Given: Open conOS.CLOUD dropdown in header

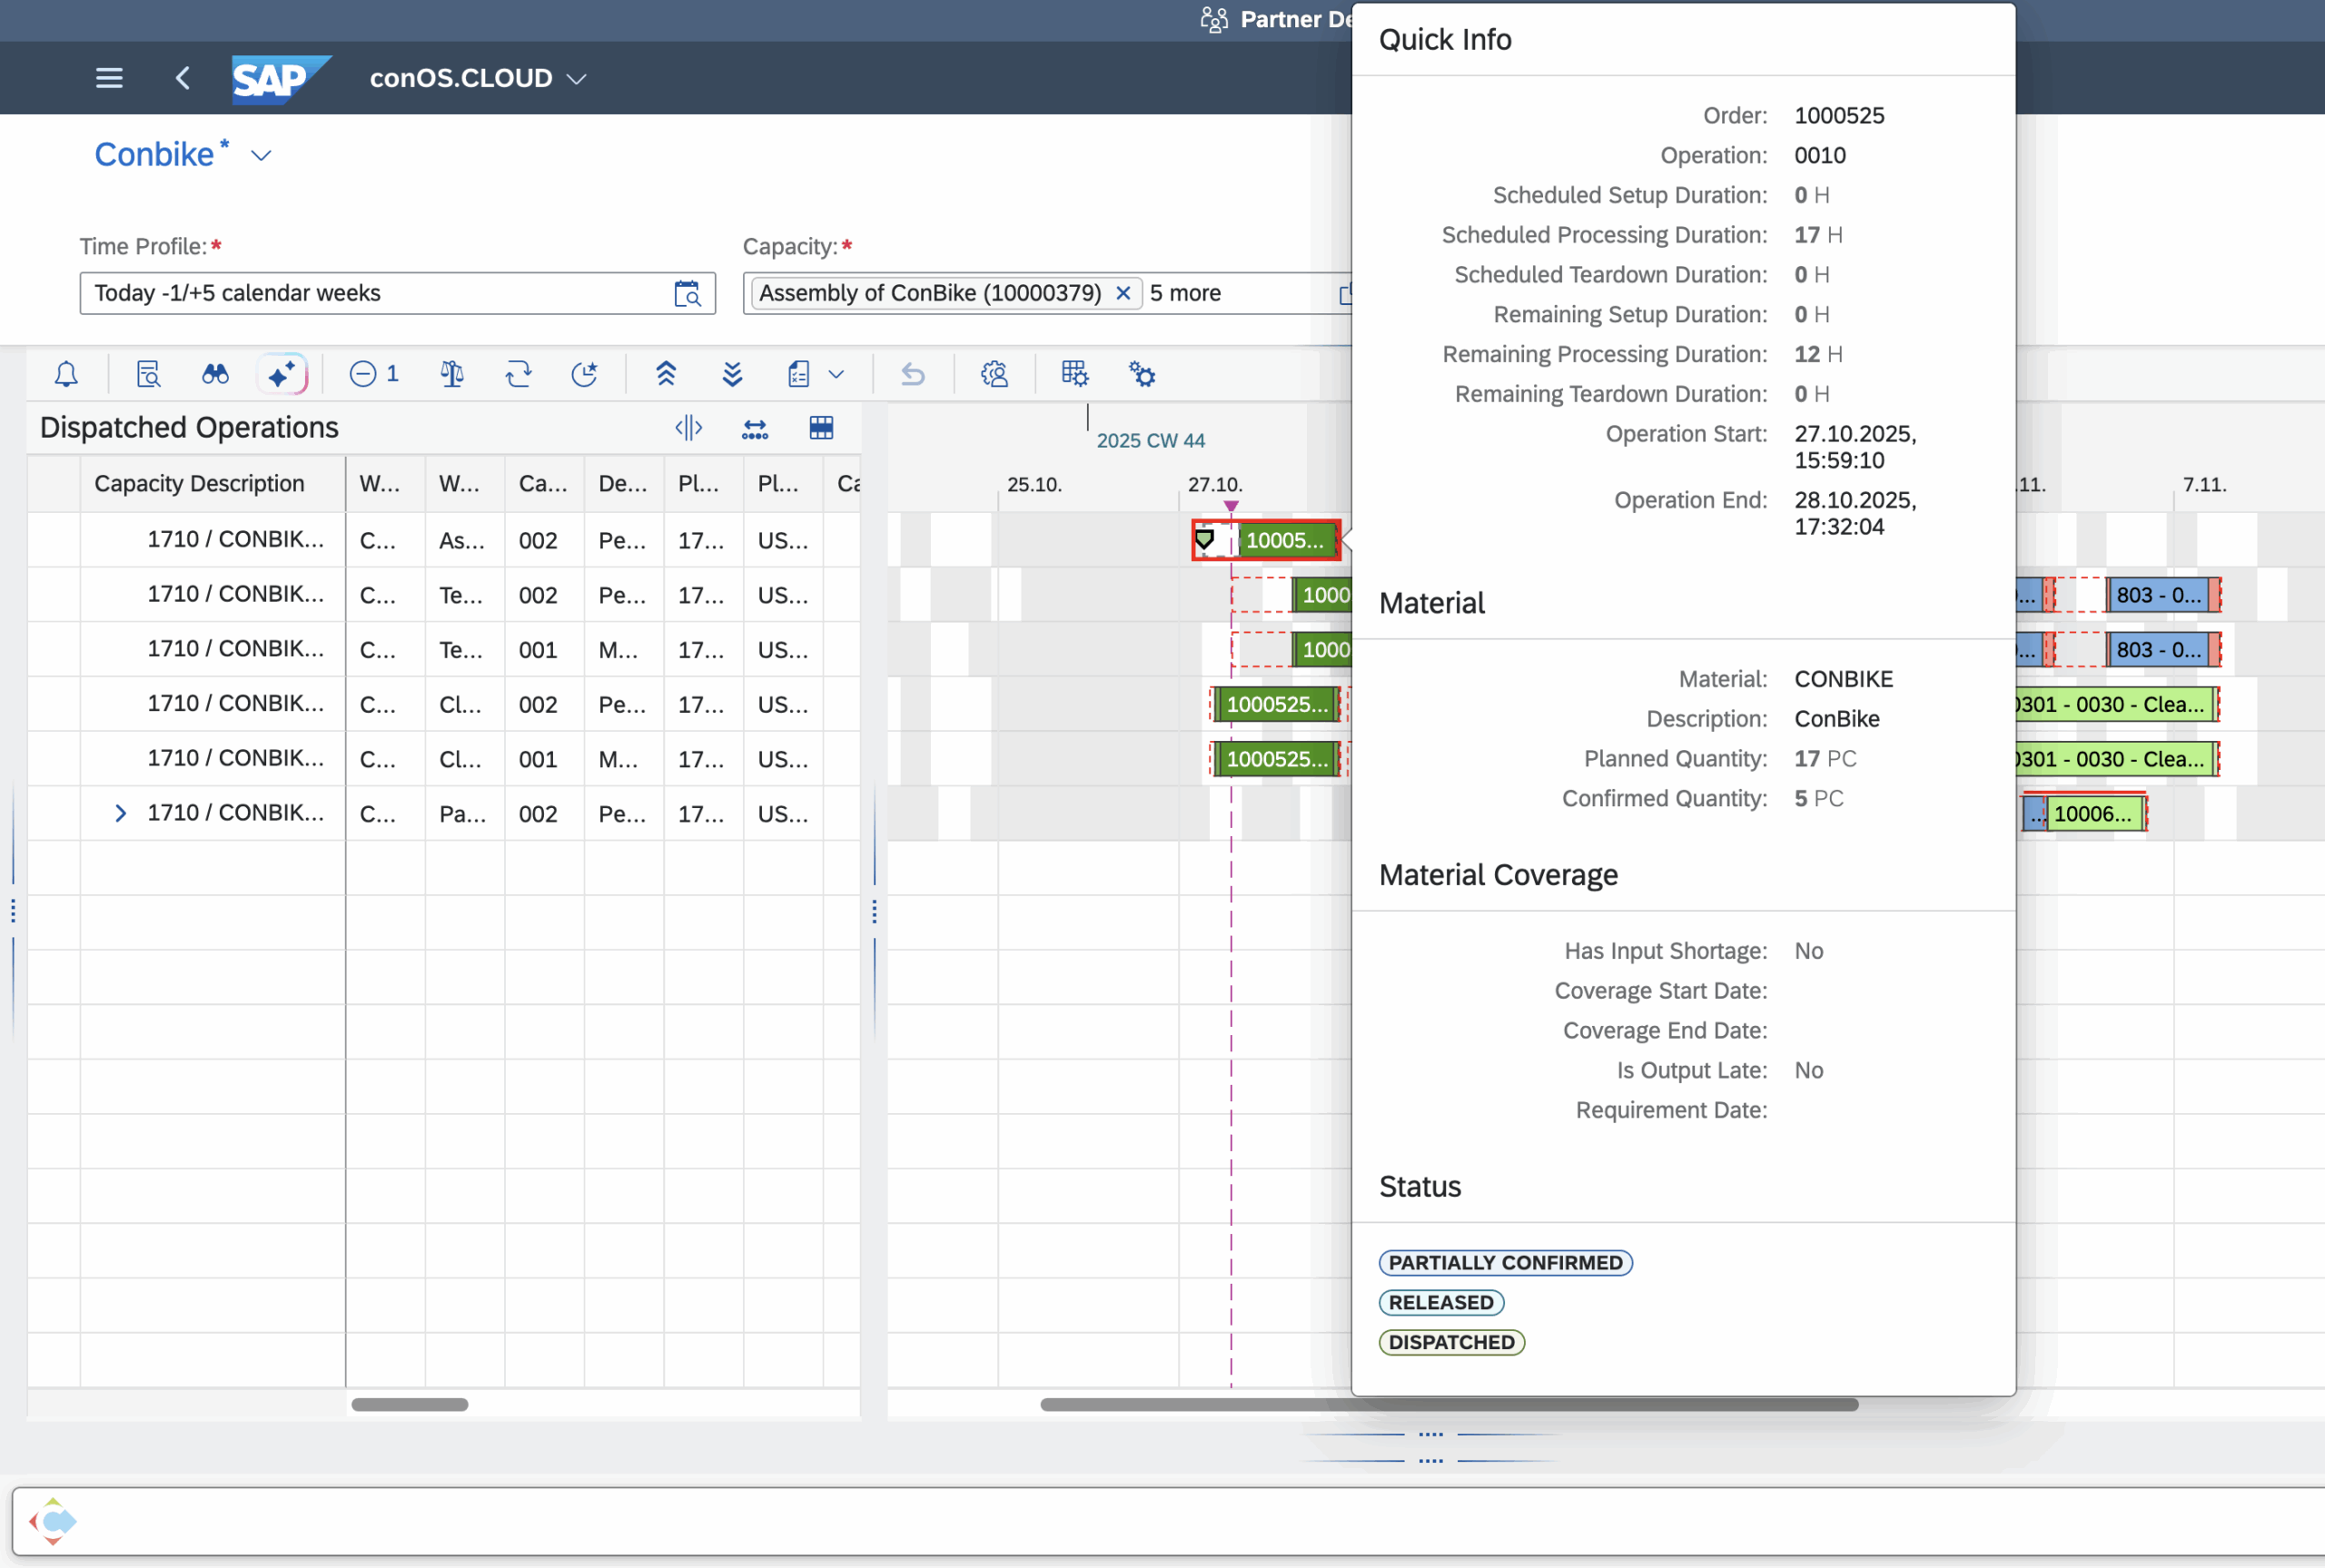Looking at the screenshot, I should pyautogui.click(x=577, y=78).
